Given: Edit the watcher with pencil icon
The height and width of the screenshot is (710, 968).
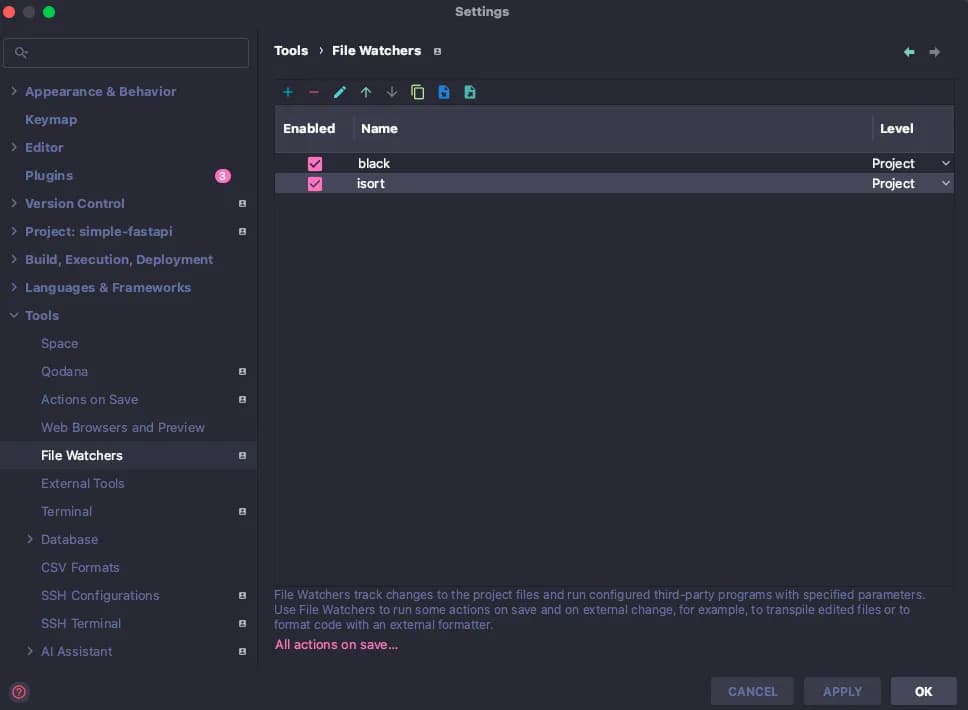Looking at the screenshot, I should [340, 93].
